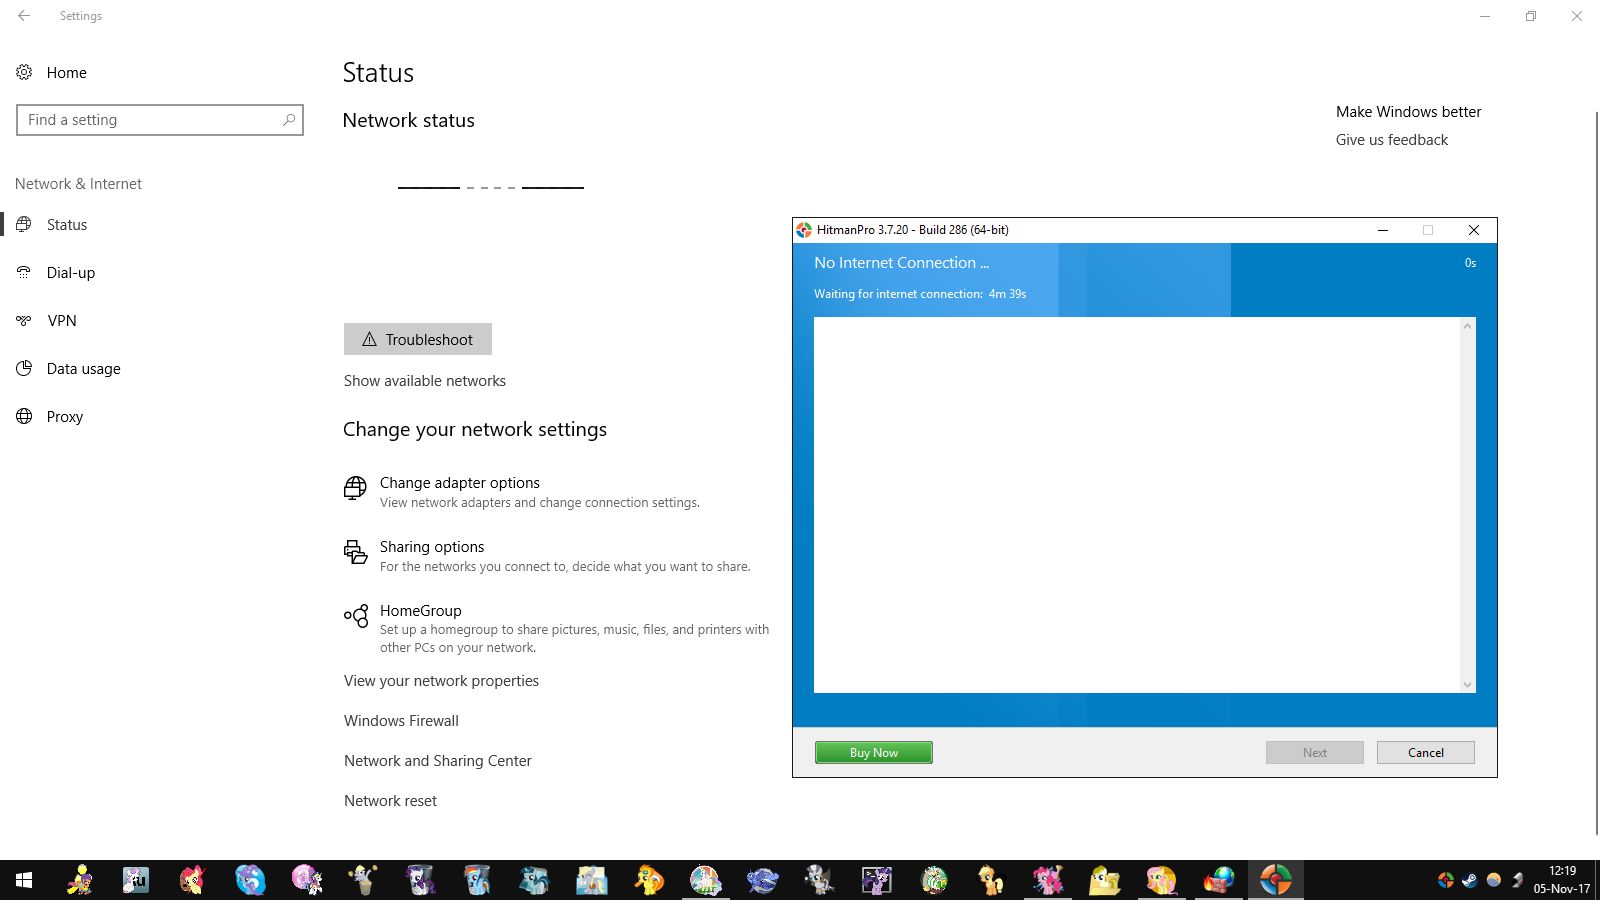Open Sharing options
This screenshot has width=1600, height=900.
tap(547, 556)
